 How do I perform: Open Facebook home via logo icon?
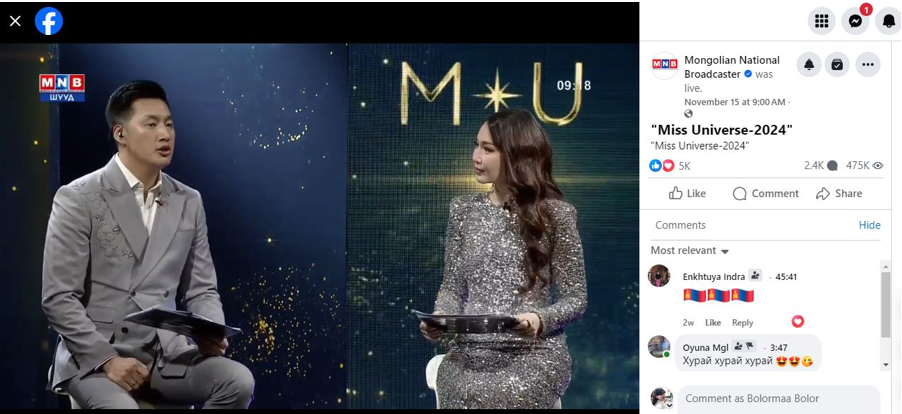tap(49, 21)
